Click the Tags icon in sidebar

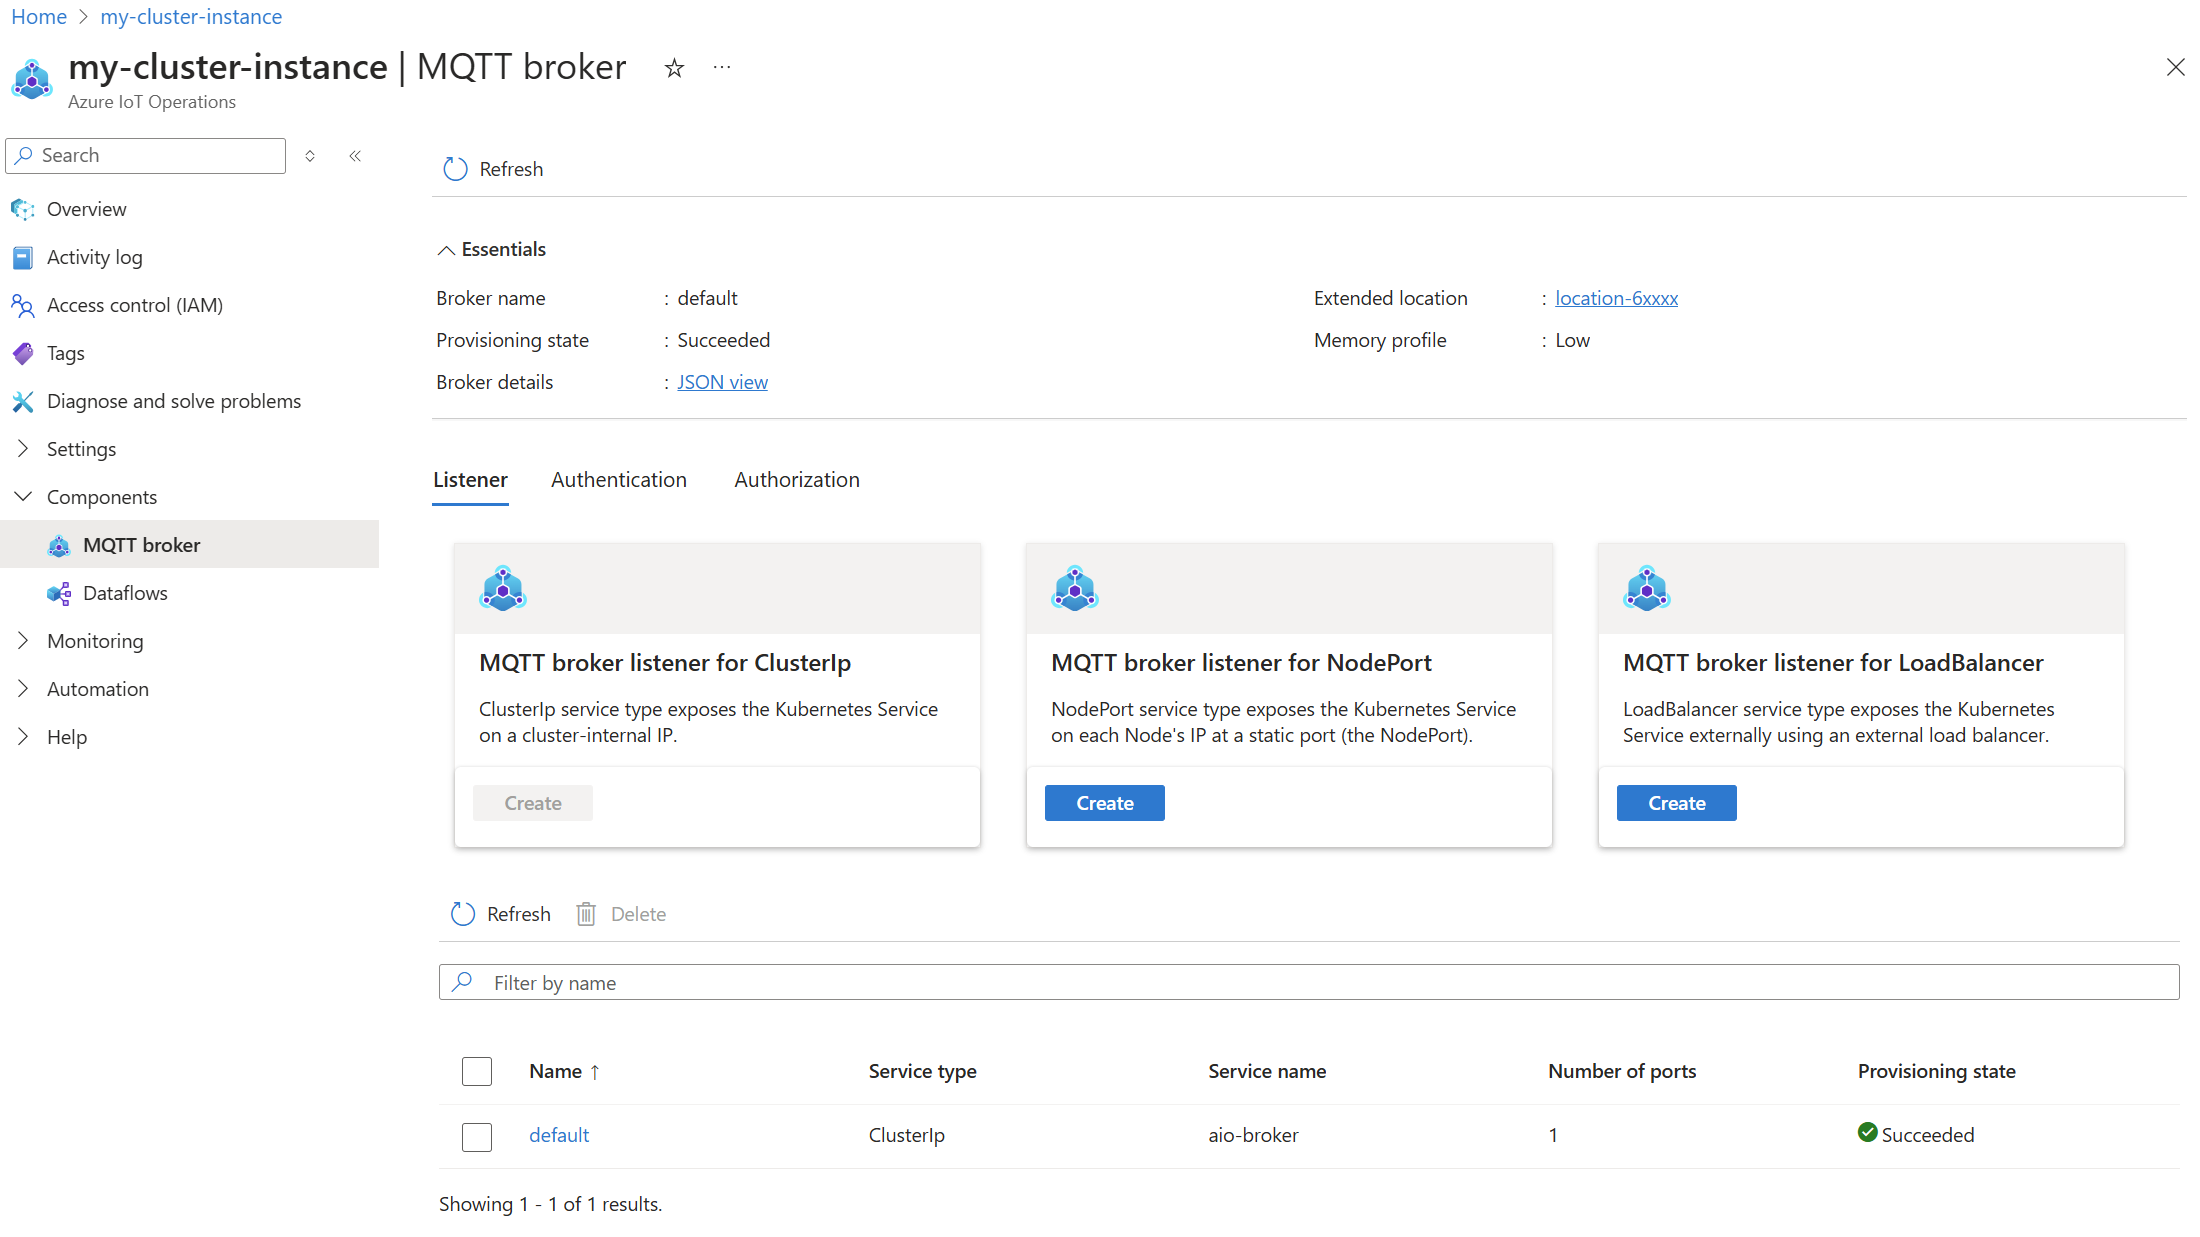click(23, 352)
